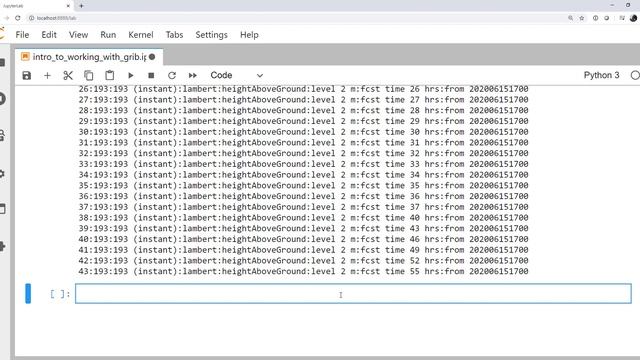Save the notebook with the disk icon
This screenshot has width=640, height=360.
(27, 76)
